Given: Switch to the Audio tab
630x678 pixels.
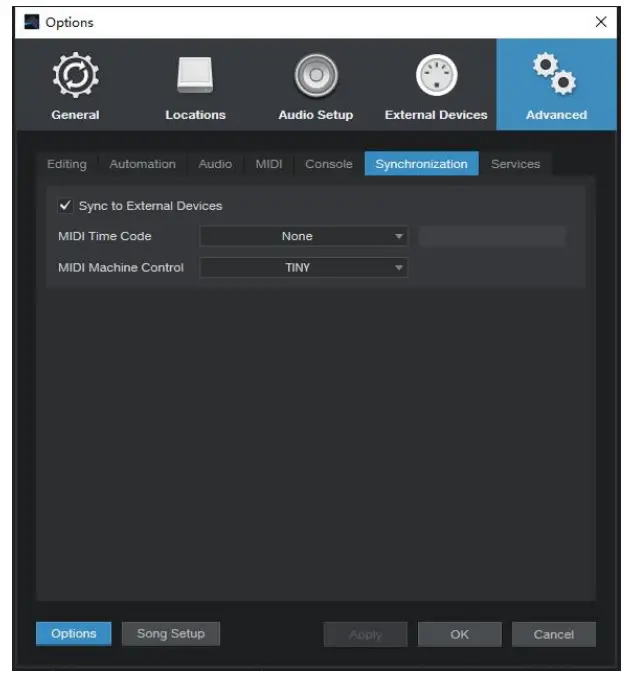Looking at the screenshot, I should (215, 164).
